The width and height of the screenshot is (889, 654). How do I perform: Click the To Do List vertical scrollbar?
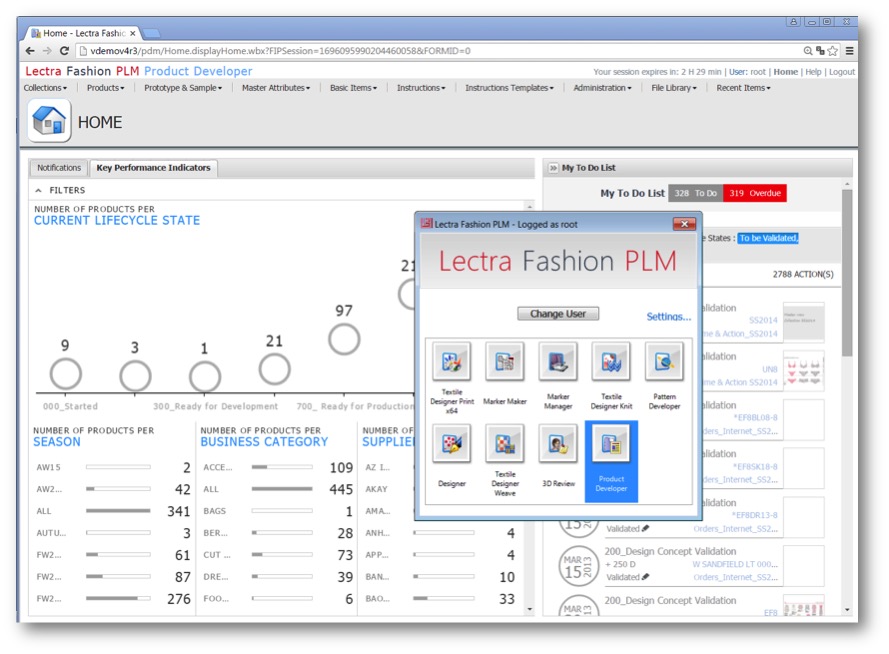point(847,273)
